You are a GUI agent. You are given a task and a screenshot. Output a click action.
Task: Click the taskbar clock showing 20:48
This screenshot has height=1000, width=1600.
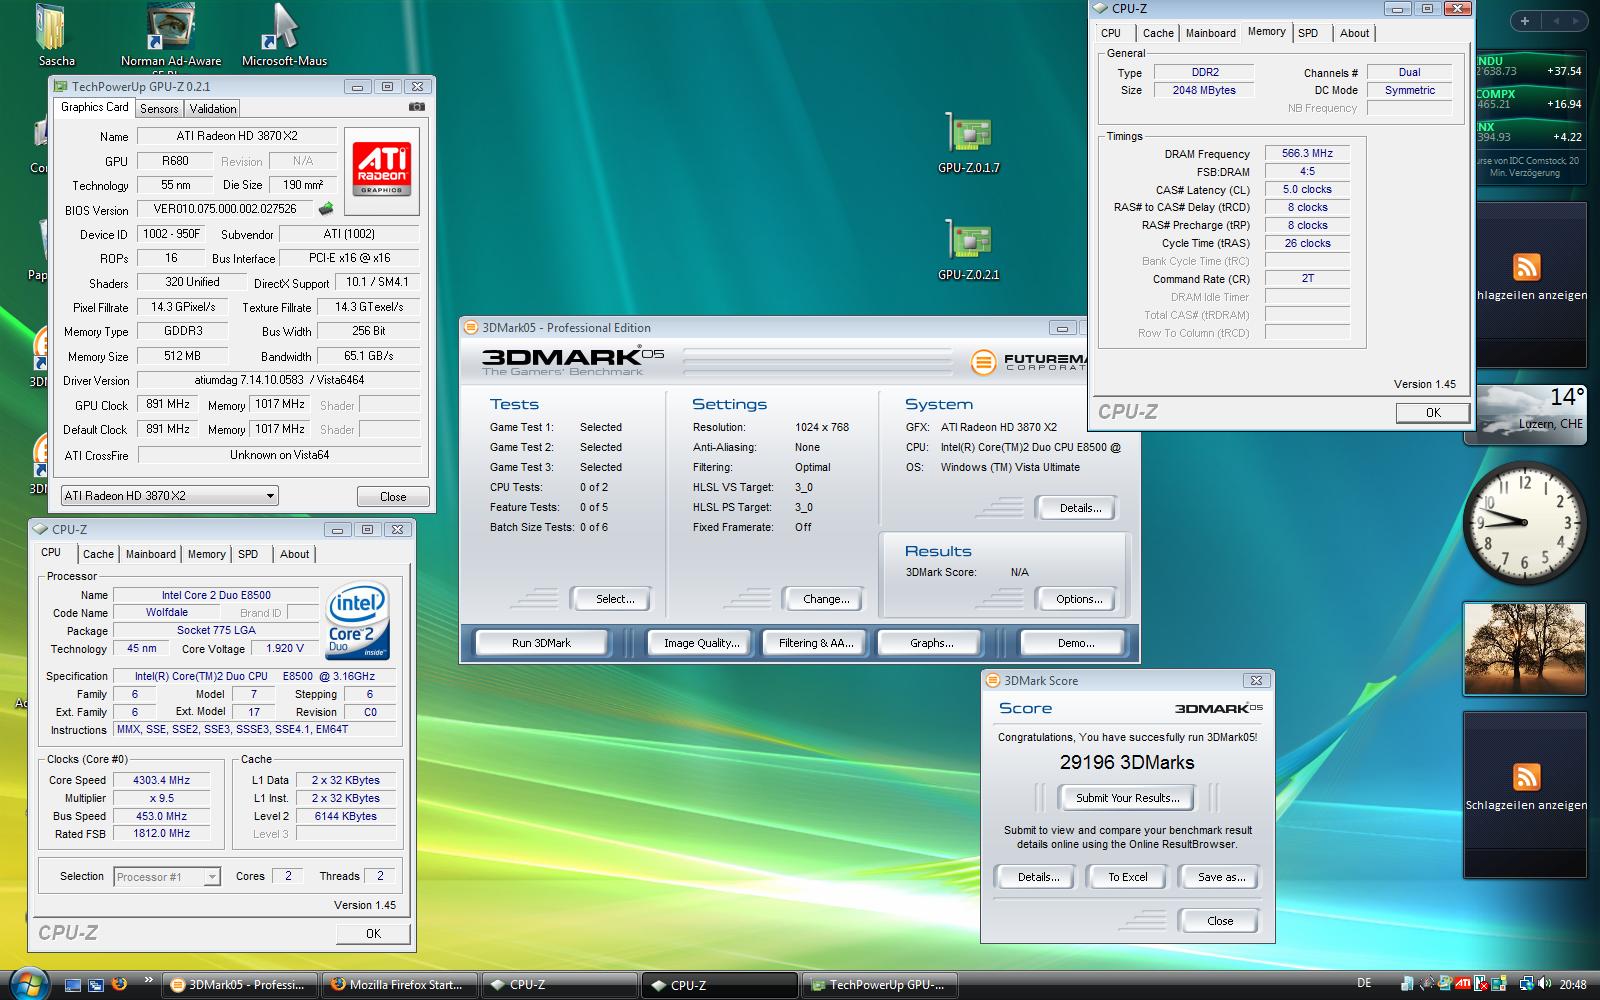point(1573,984)
